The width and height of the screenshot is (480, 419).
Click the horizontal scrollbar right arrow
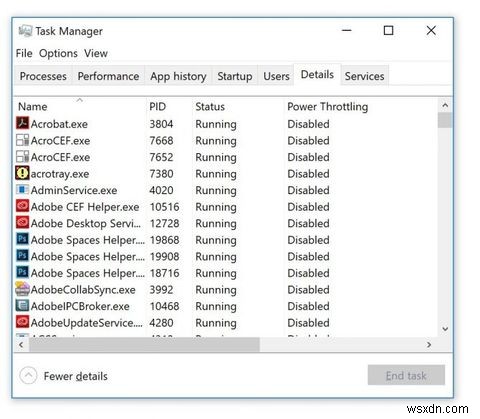pyautogui.click(x=429, y=344)
